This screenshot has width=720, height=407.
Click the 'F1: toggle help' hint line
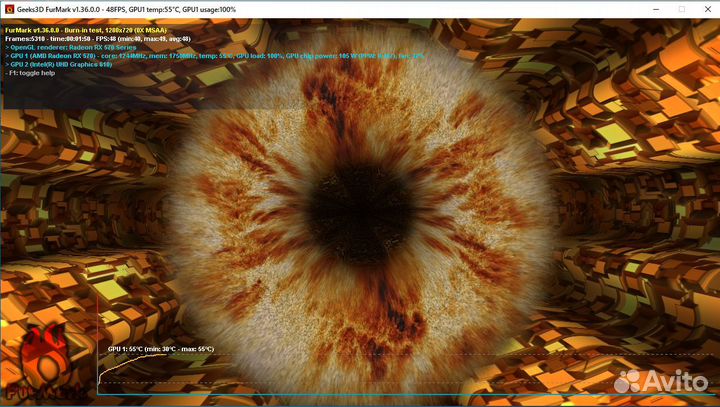[x=33, y=74]
